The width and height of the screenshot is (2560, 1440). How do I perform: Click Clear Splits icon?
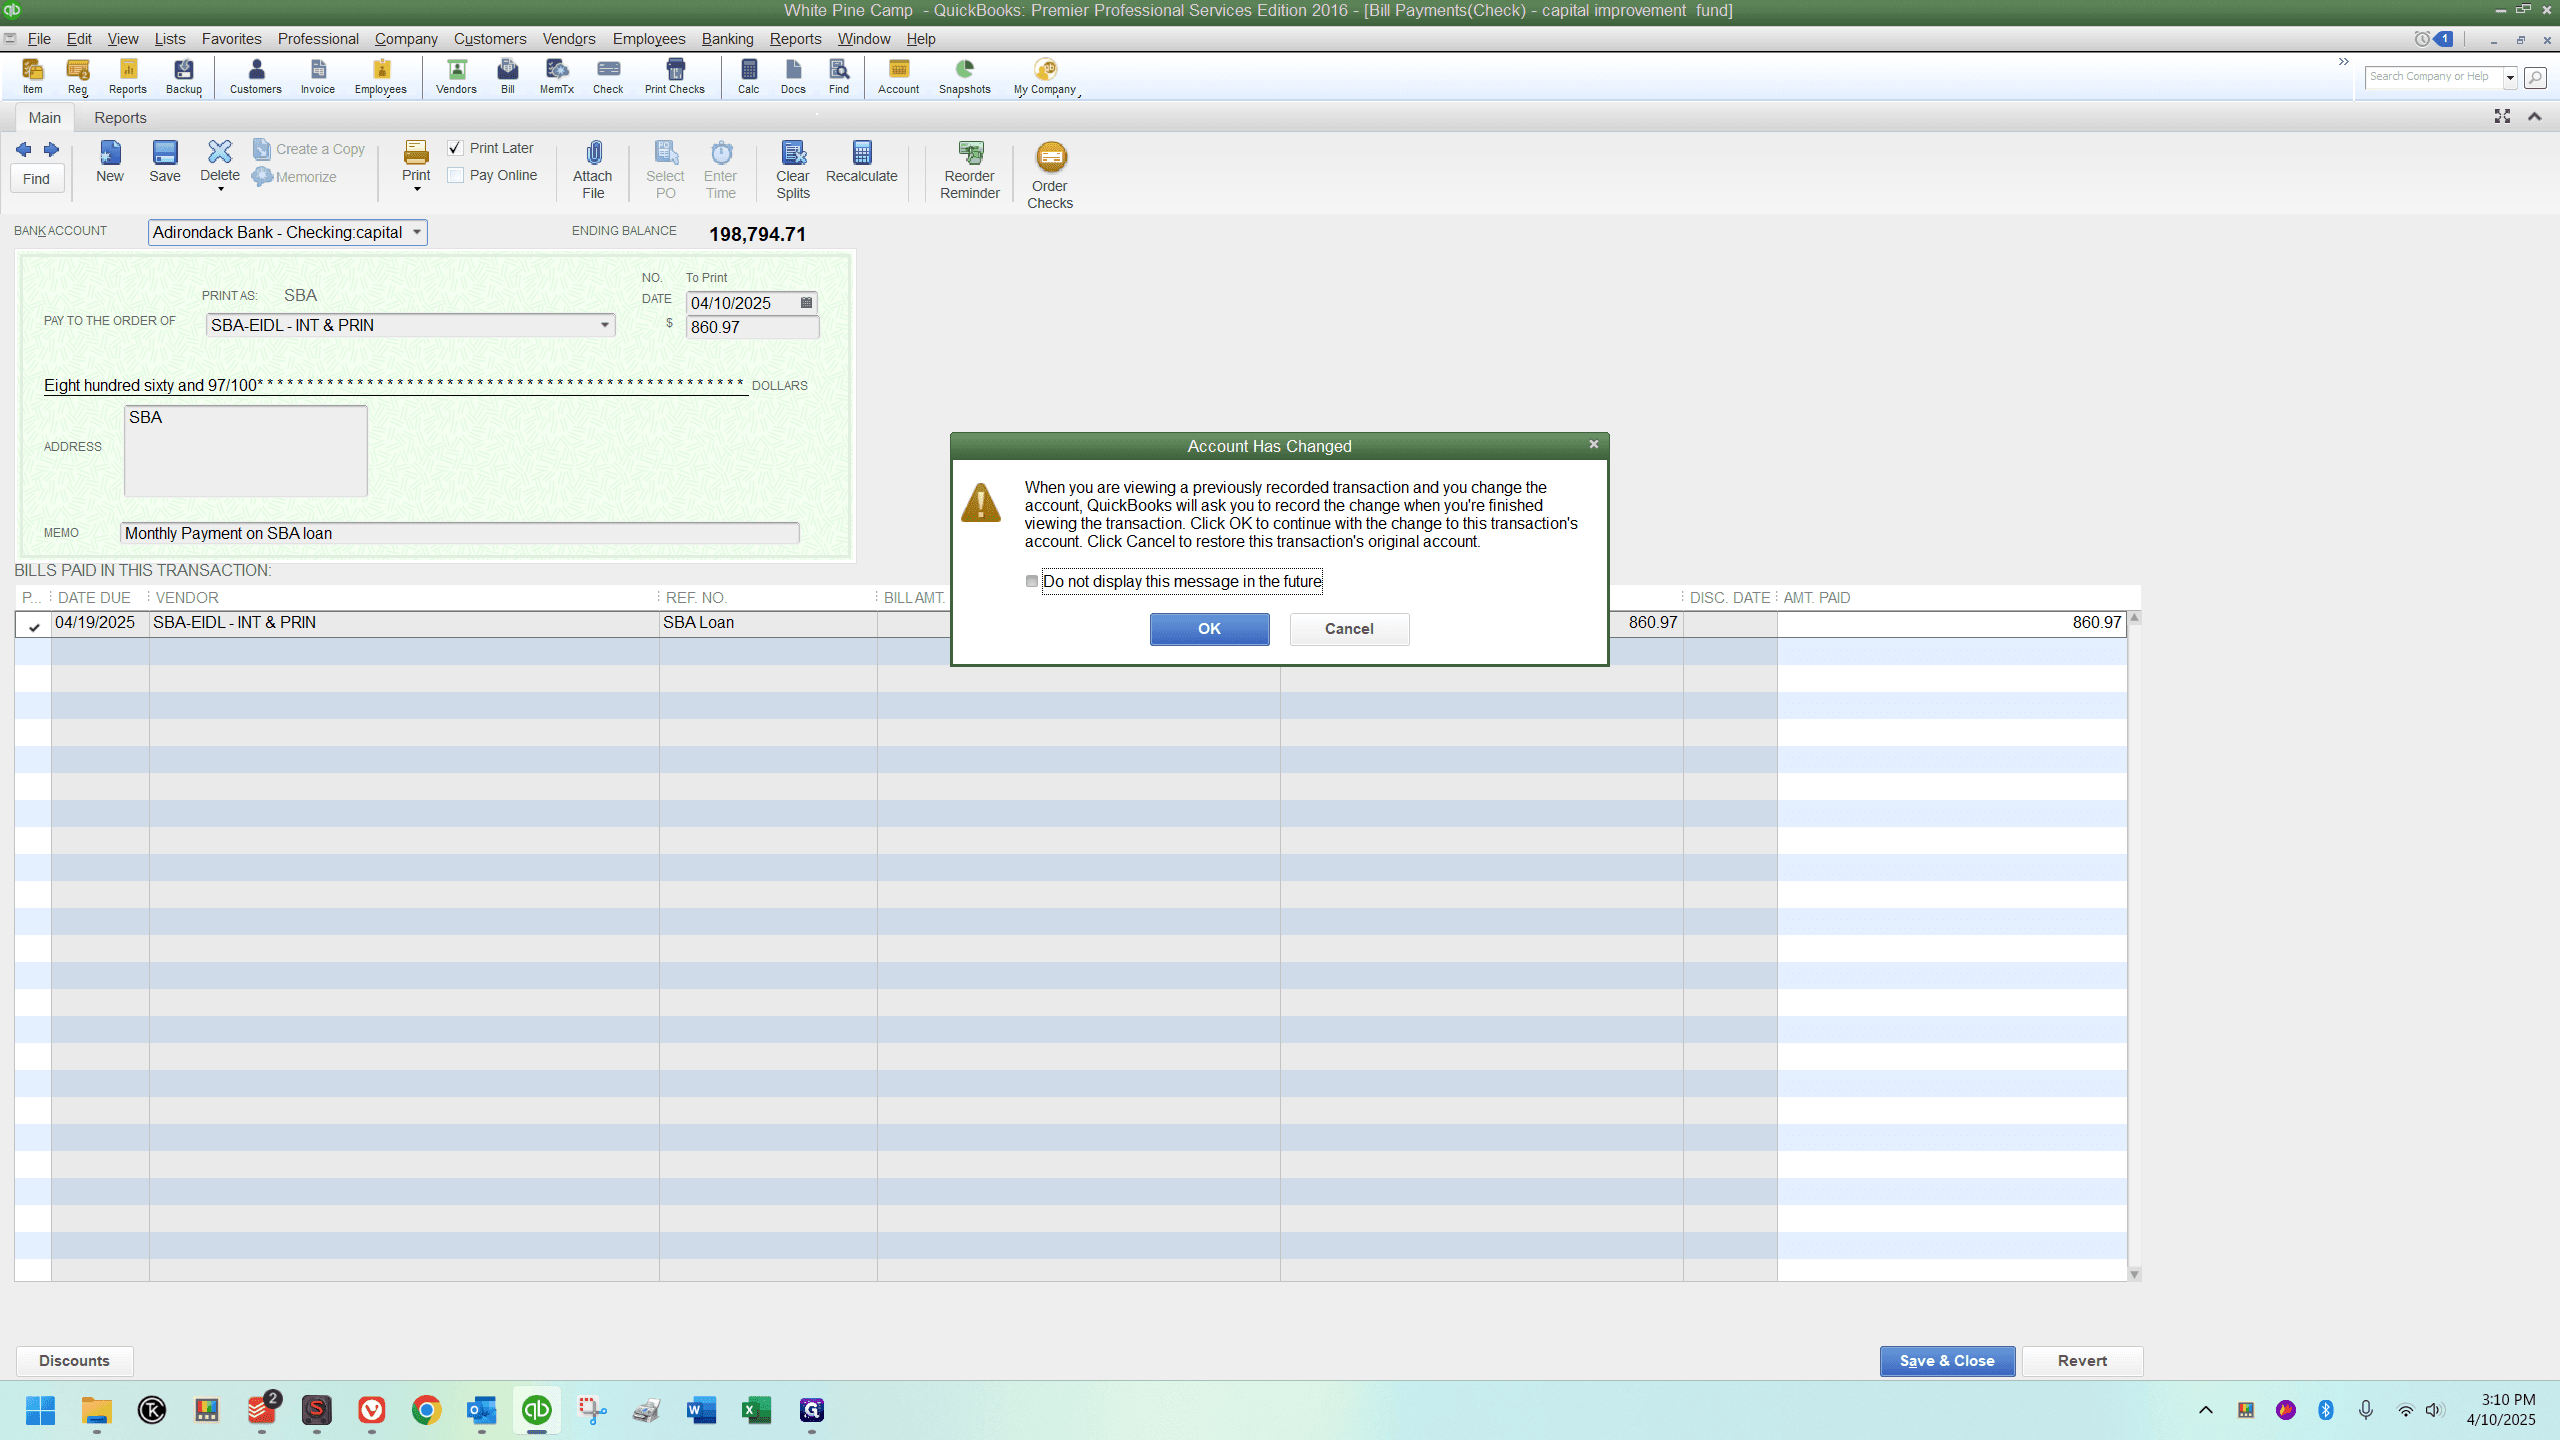tap(793, 170)
